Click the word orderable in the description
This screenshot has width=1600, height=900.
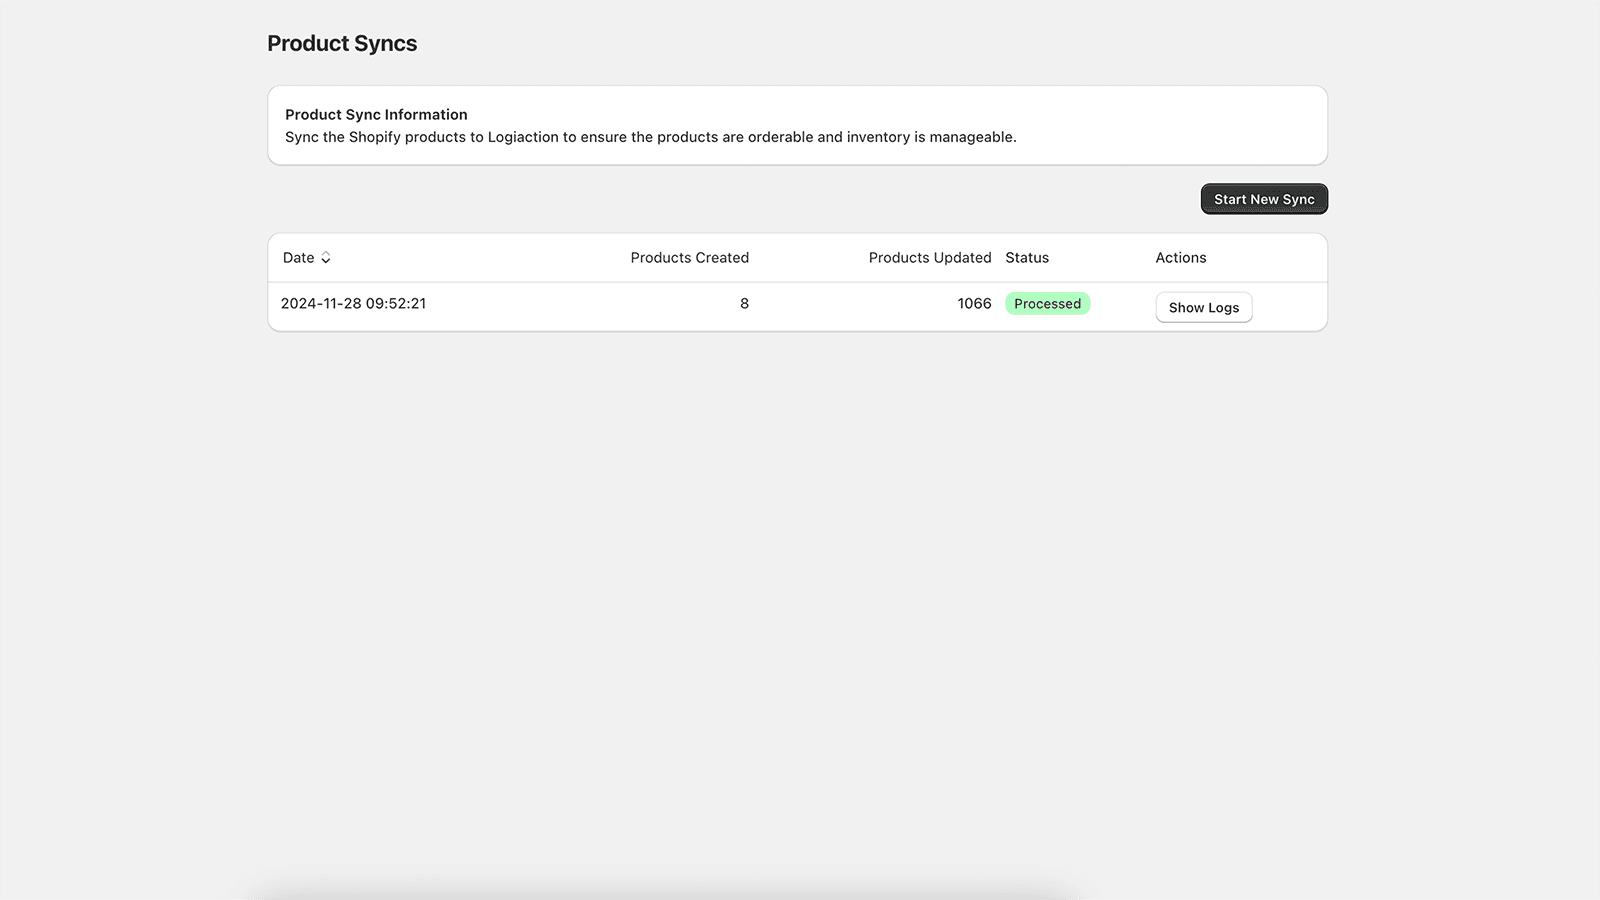tap(780, 137)
